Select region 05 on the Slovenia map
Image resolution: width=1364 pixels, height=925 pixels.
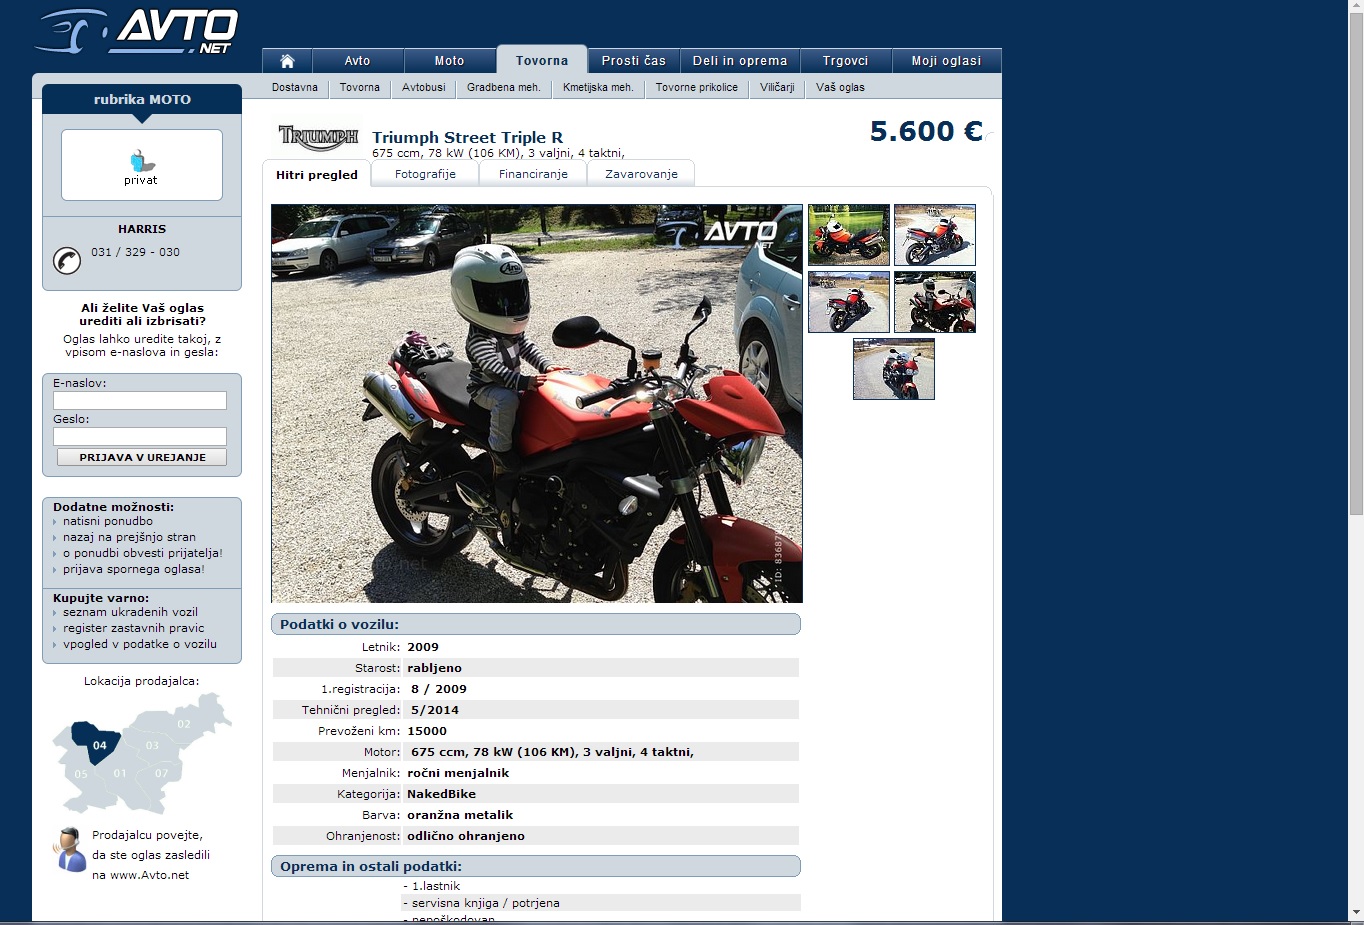[x=81, y=773]
